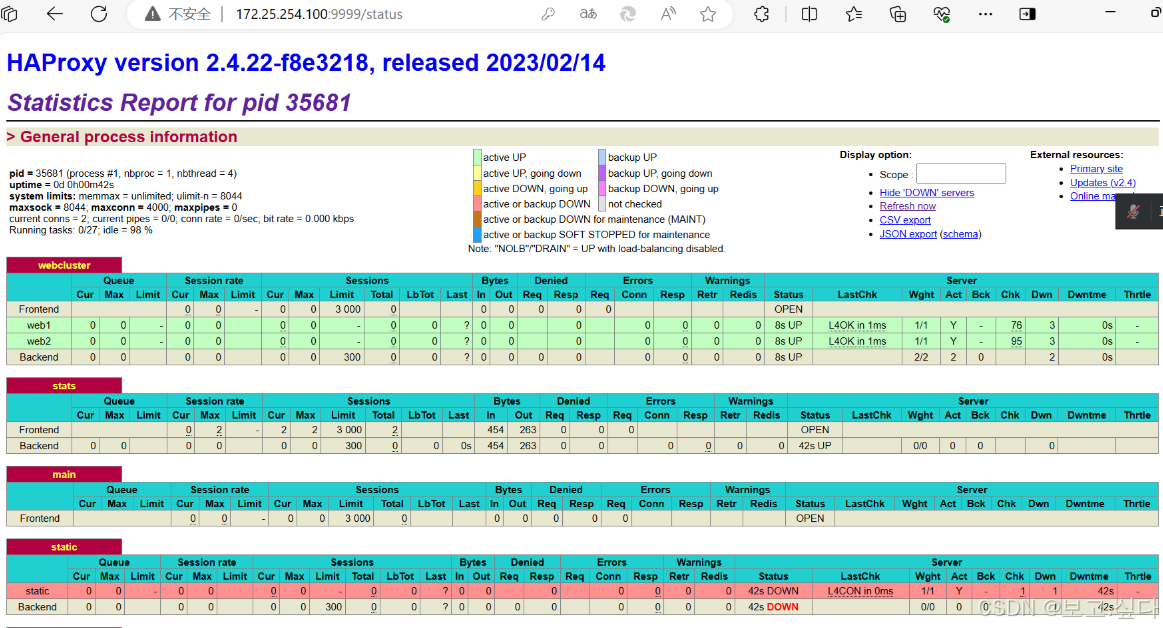This screenshot has height=628, width=1163.
Task: Reload the page with refresh icon
Action: 99,13
